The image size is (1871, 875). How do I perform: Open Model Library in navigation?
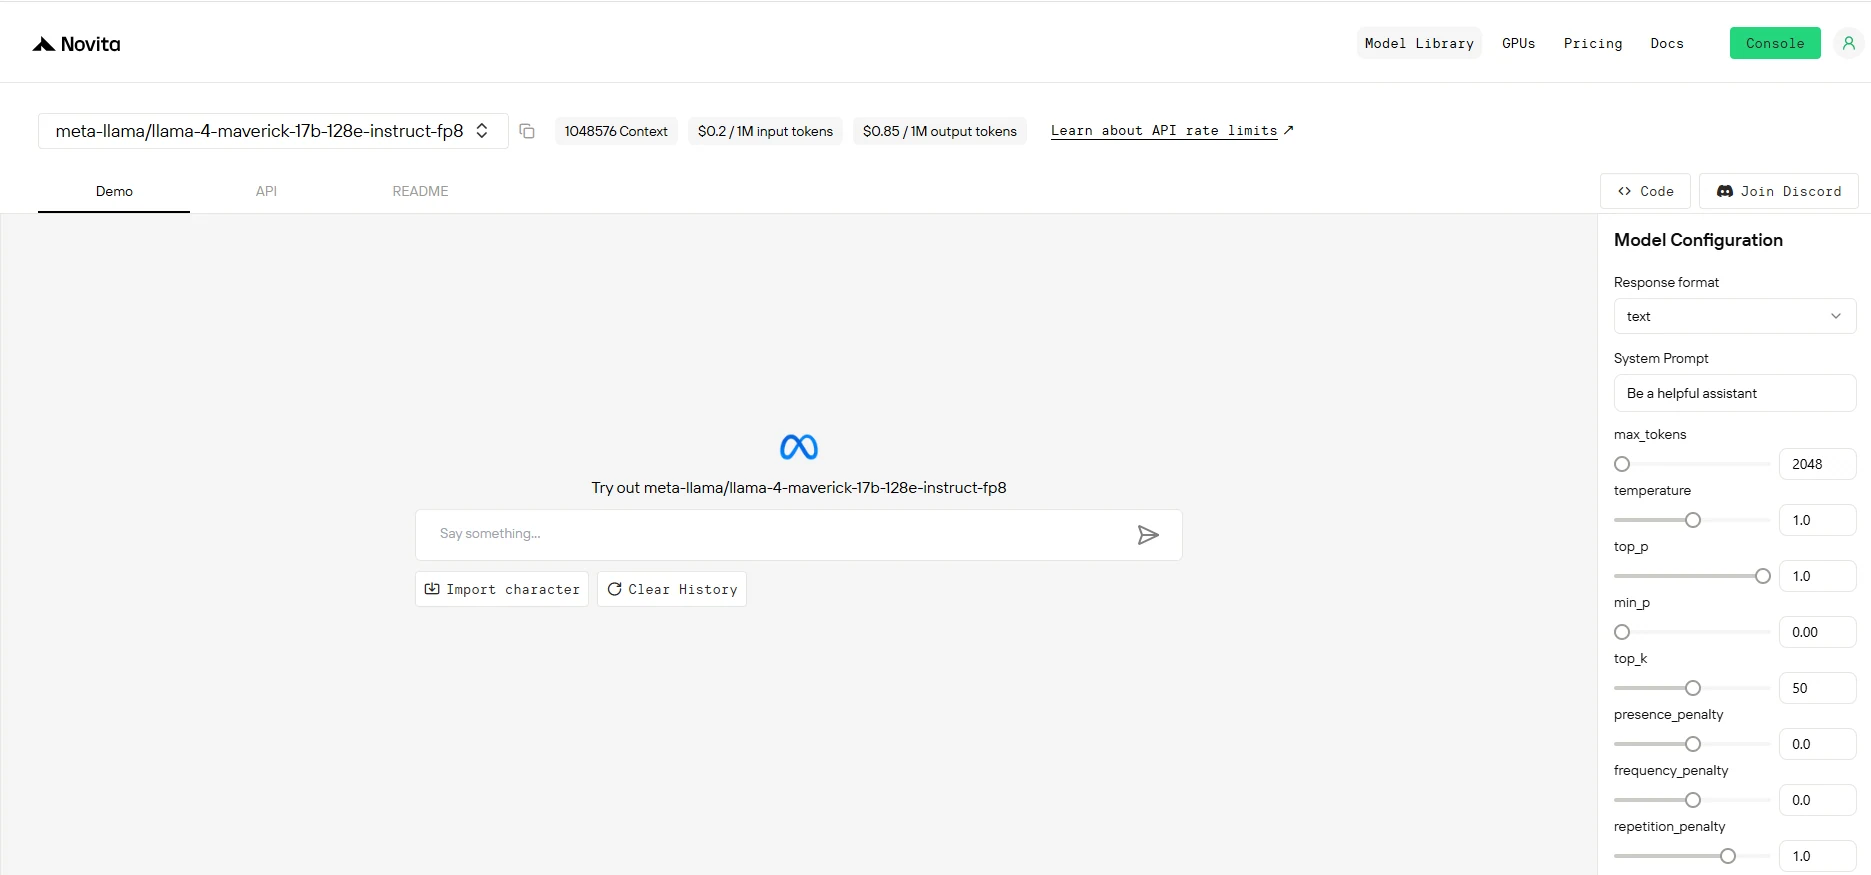tap(1419, 43)
